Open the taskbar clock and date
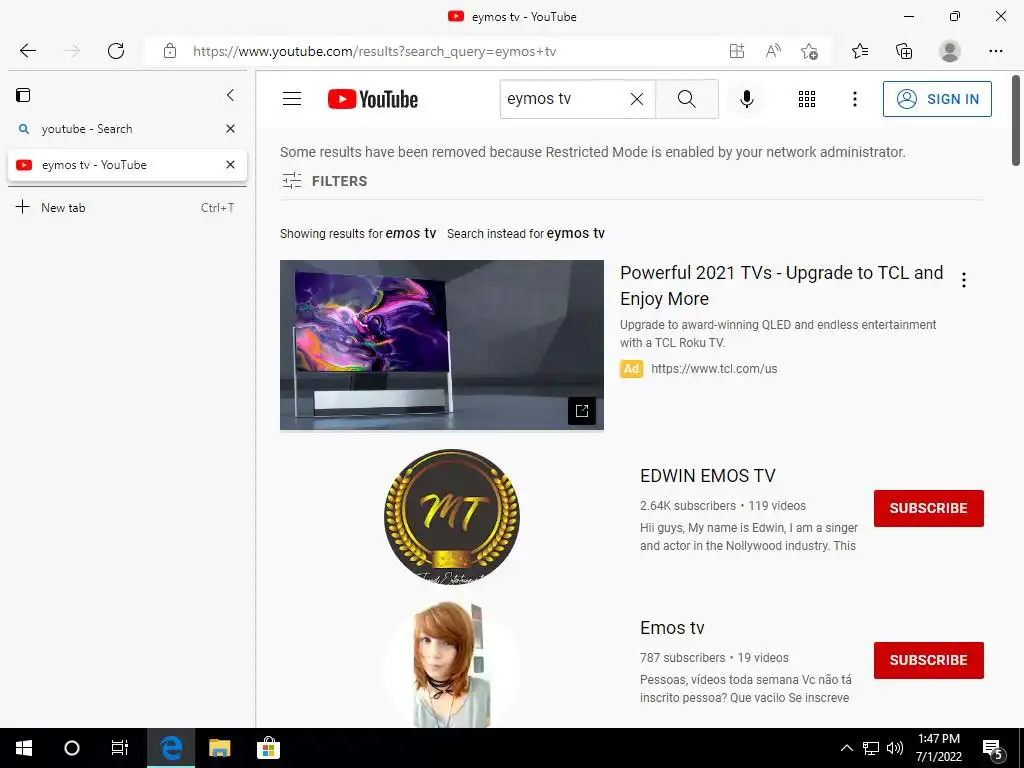Image resolution: width=1024 pixels, height=768 pixels. (938, 748)
